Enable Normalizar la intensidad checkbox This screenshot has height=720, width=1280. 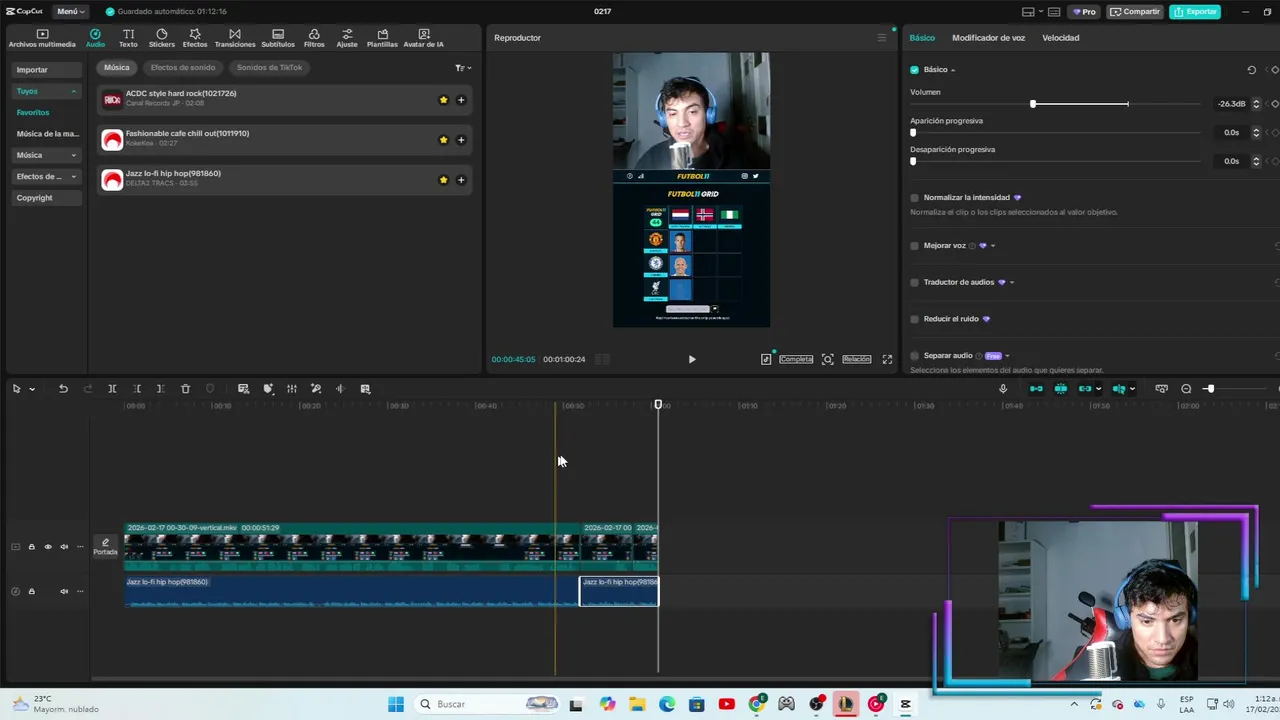pos(914,198)
